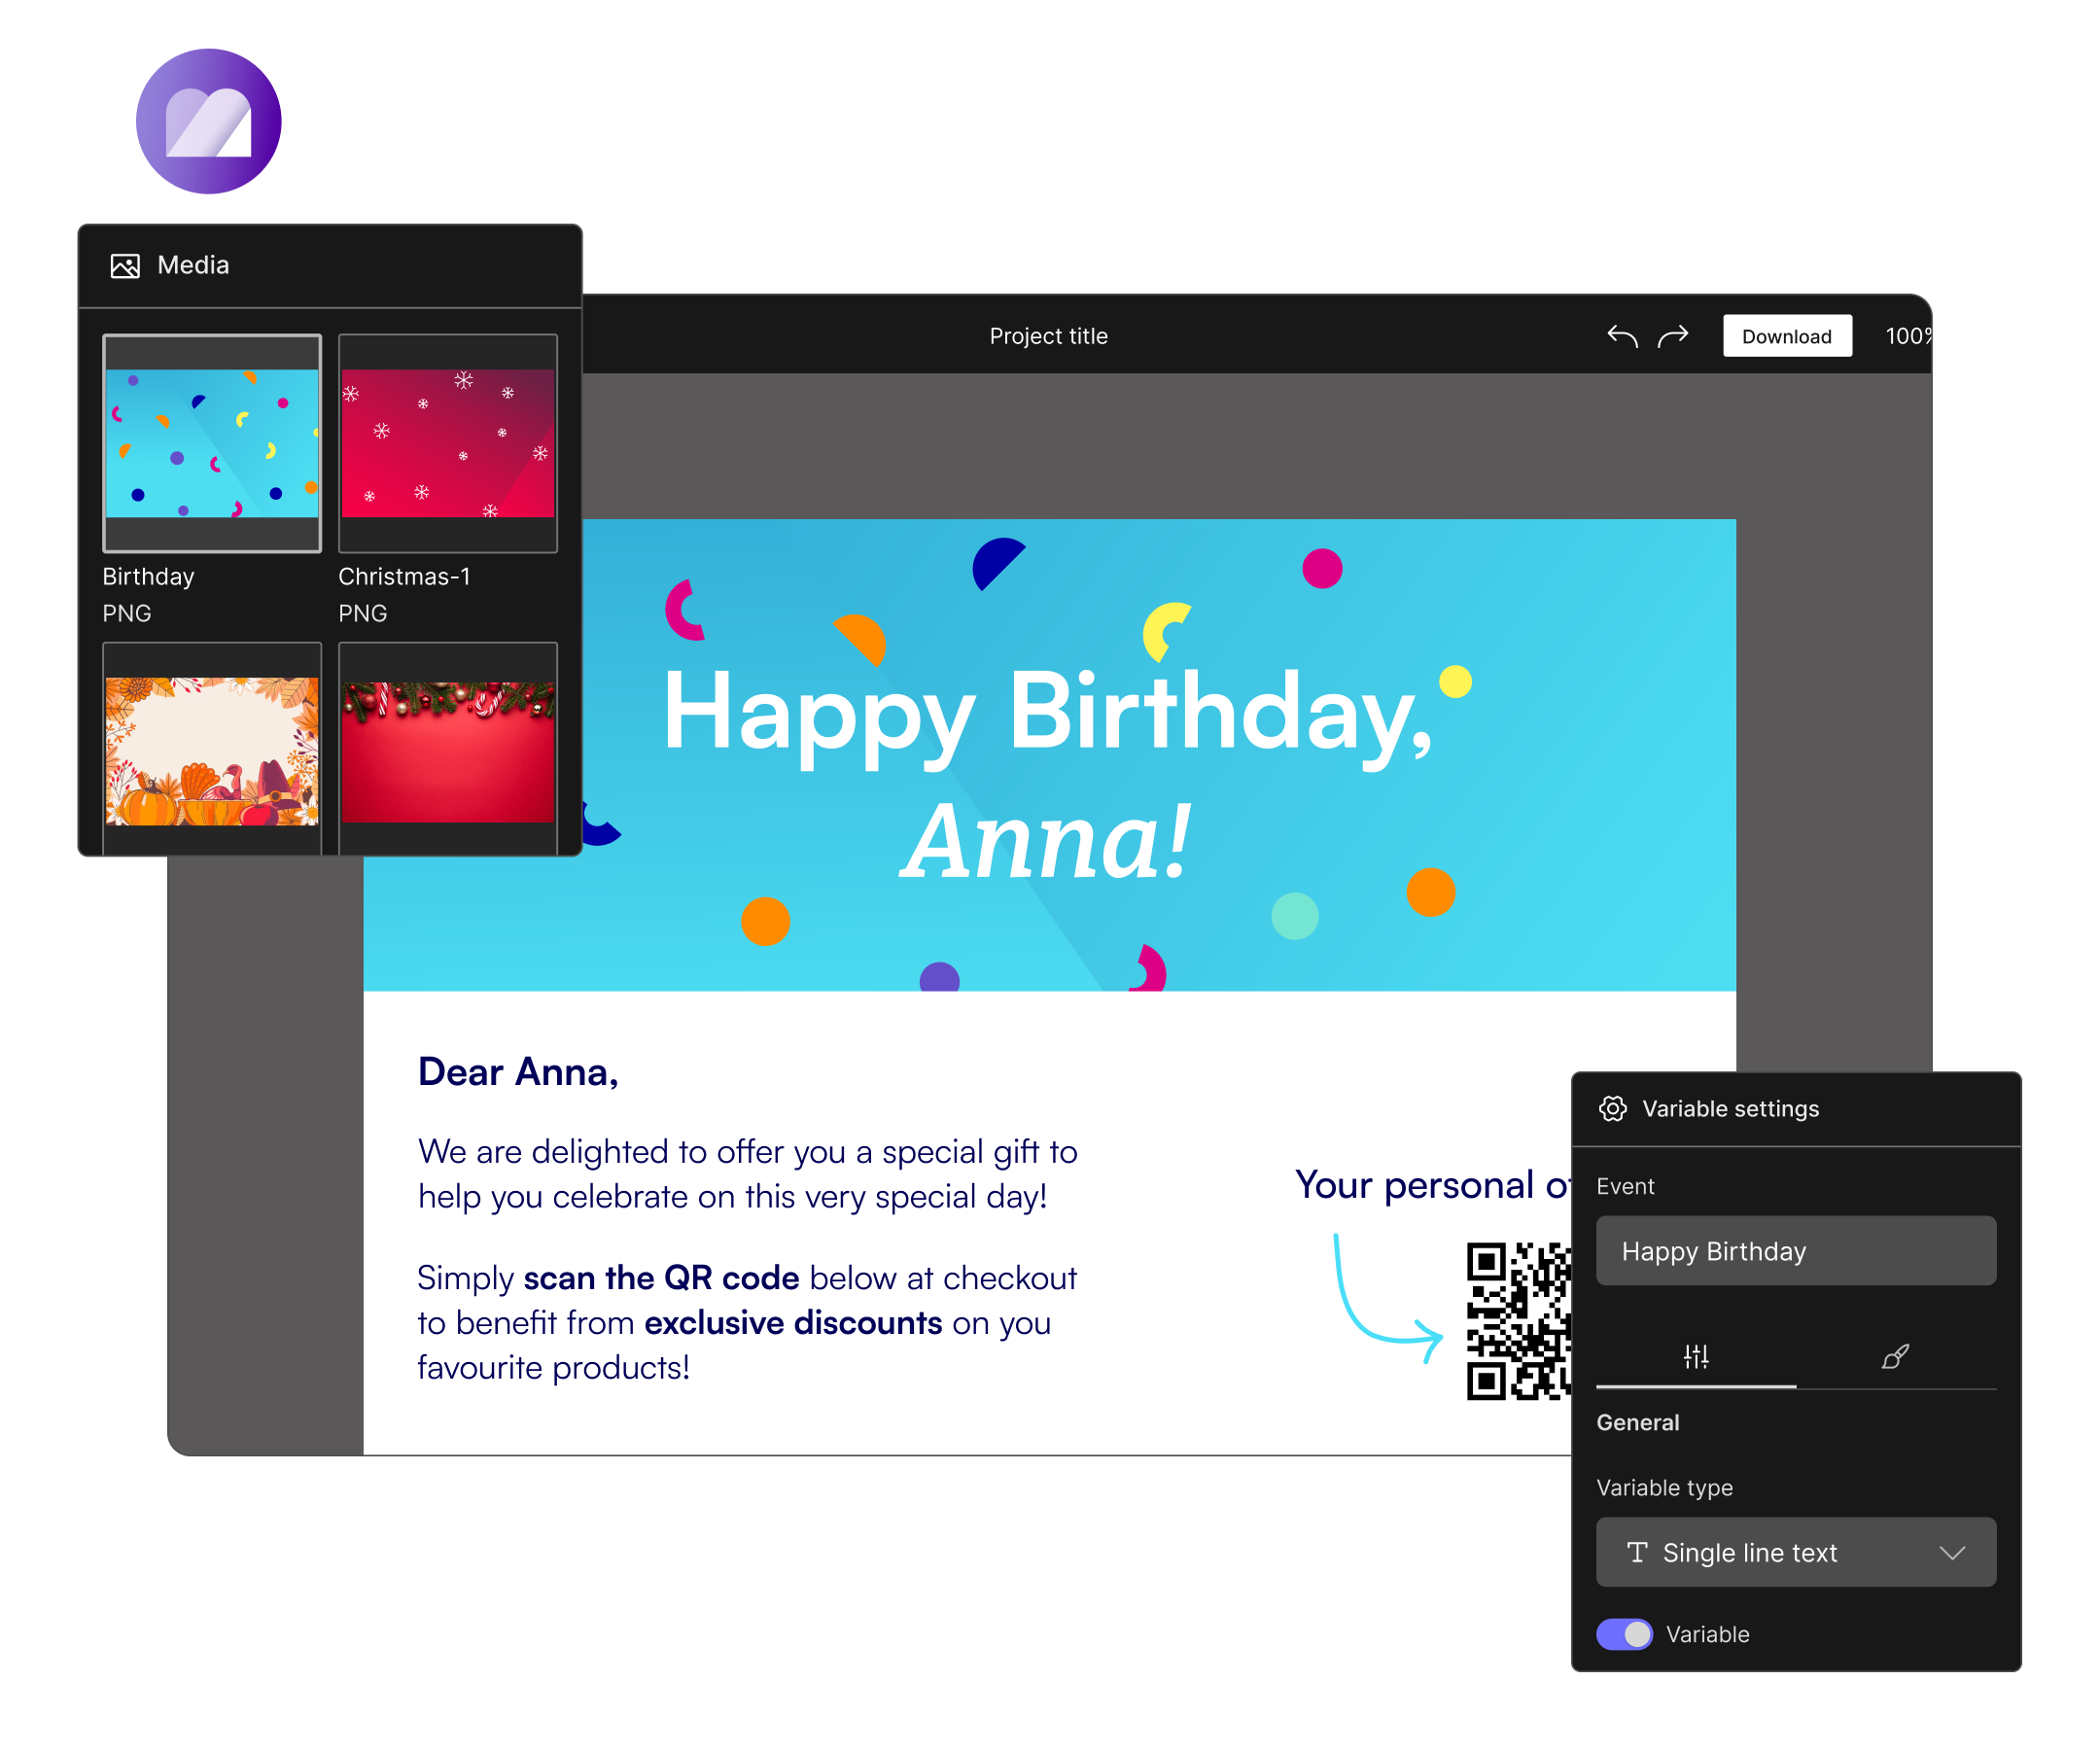
Task: Click the Variable settings gear icon
Action: pyautogui.click(x=1612, y=1109)
